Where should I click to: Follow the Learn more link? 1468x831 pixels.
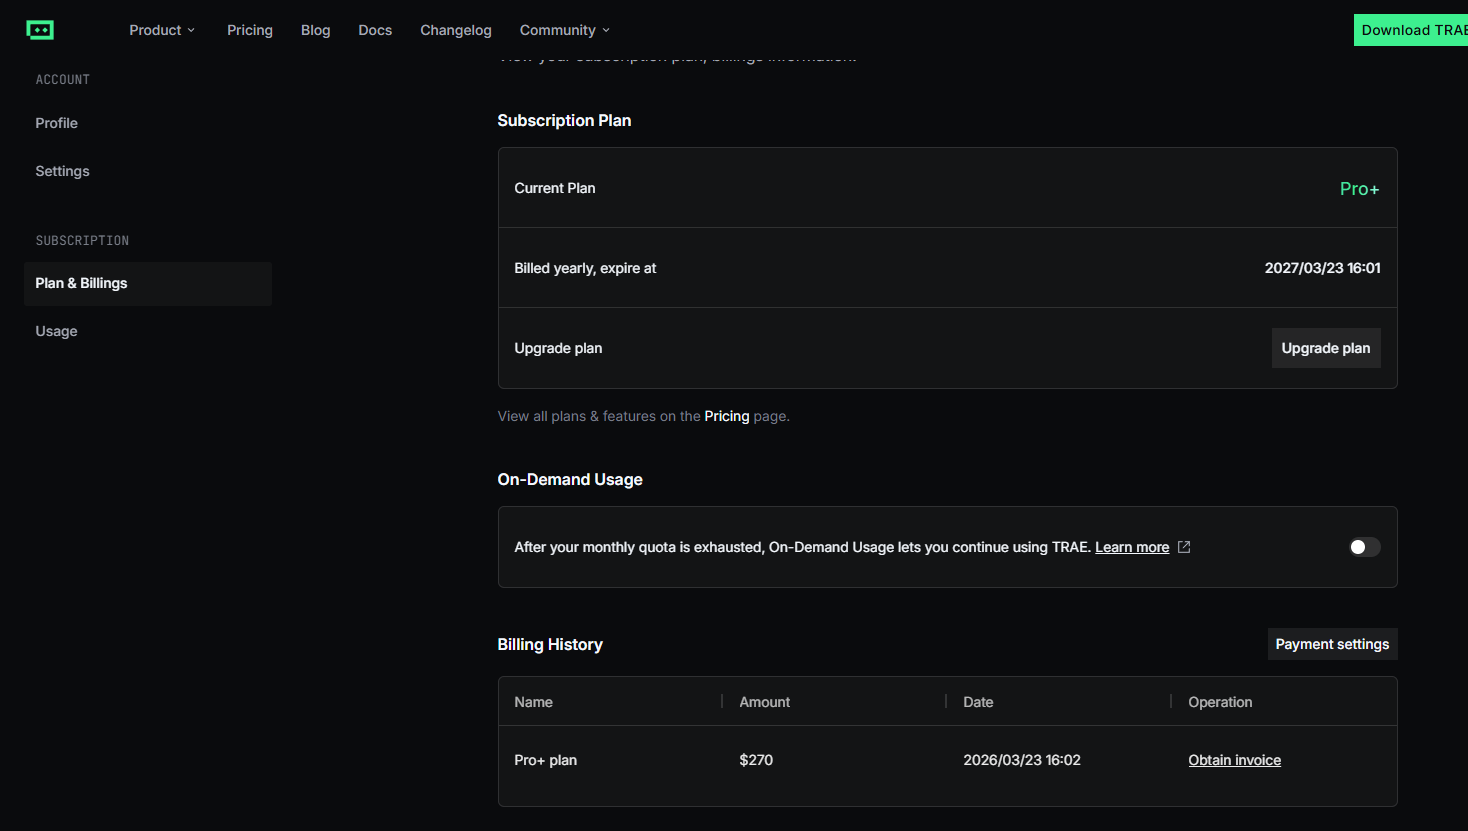[1132, 547]
